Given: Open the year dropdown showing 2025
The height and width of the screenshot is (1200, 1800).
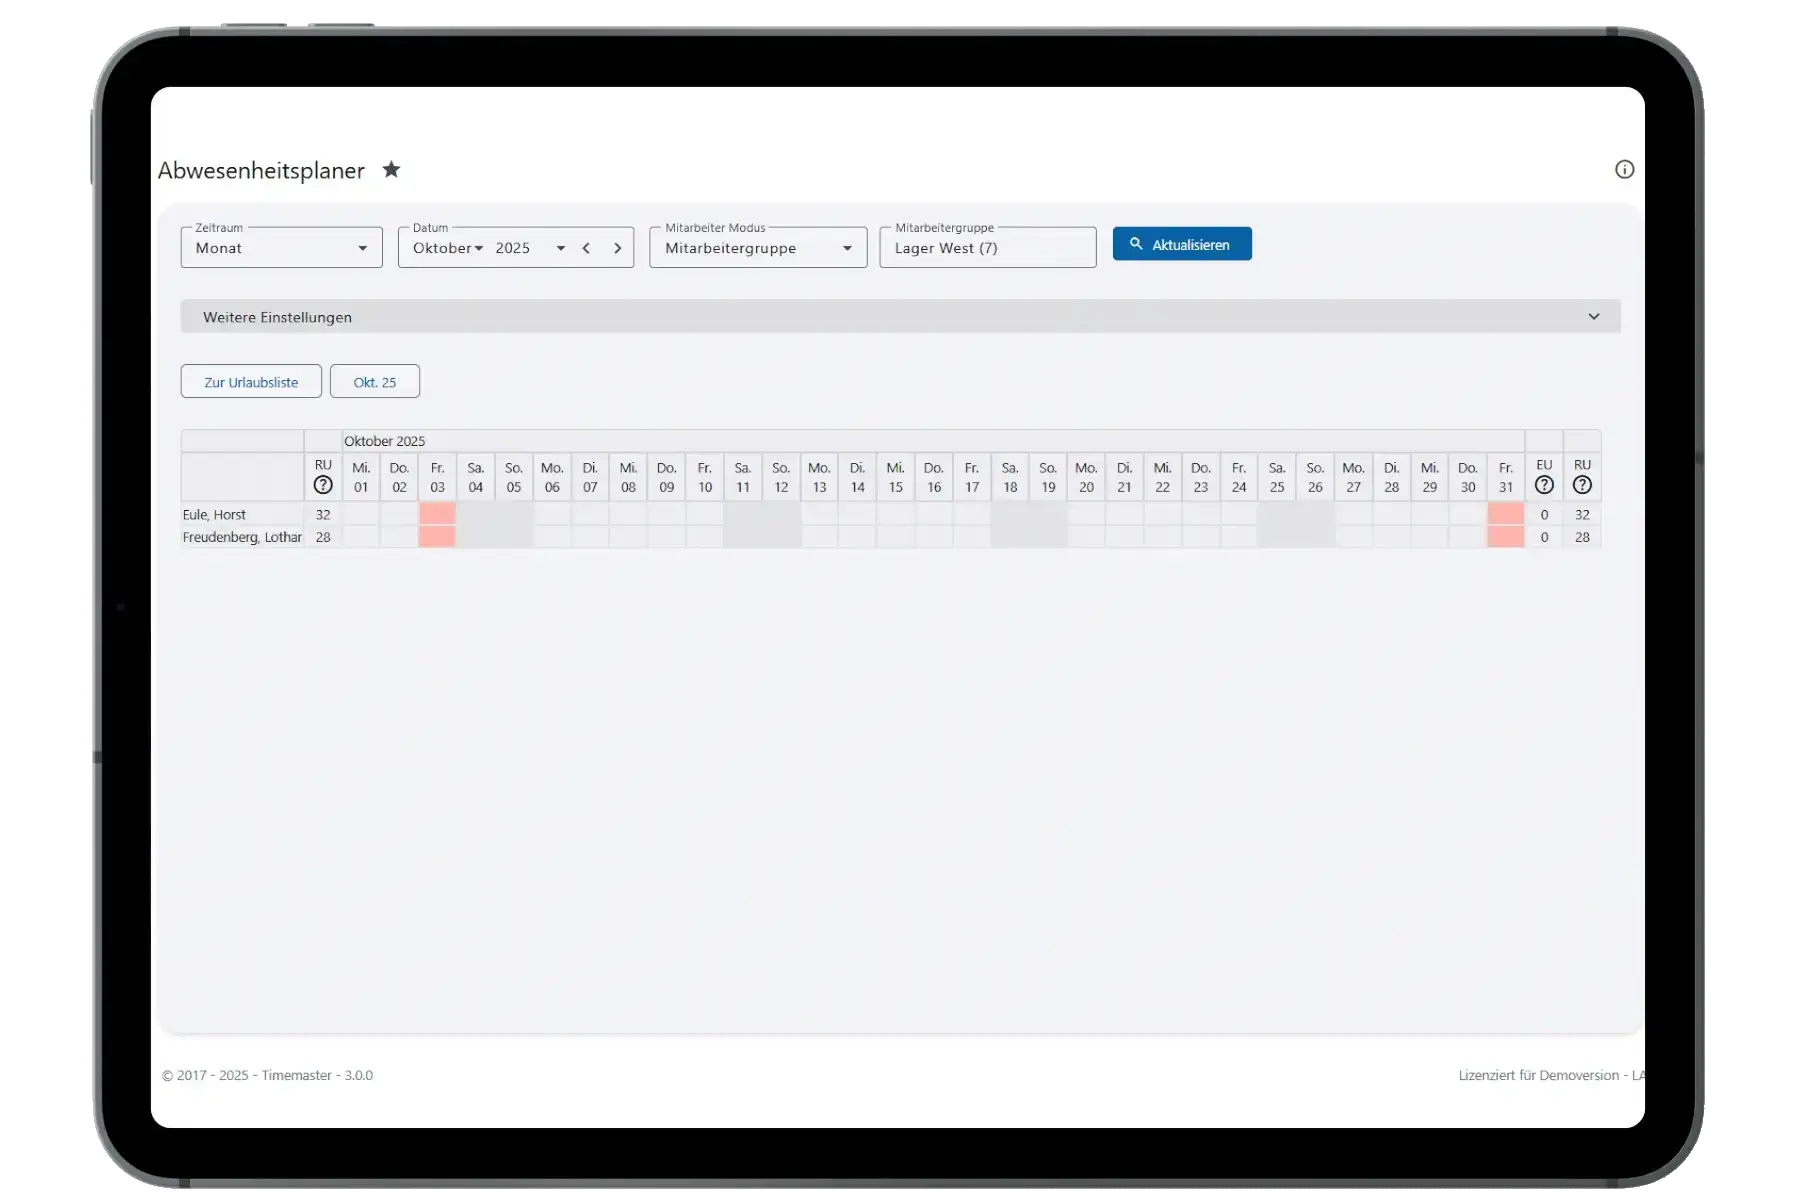Looking at the screenshot, I should [530, 248].
